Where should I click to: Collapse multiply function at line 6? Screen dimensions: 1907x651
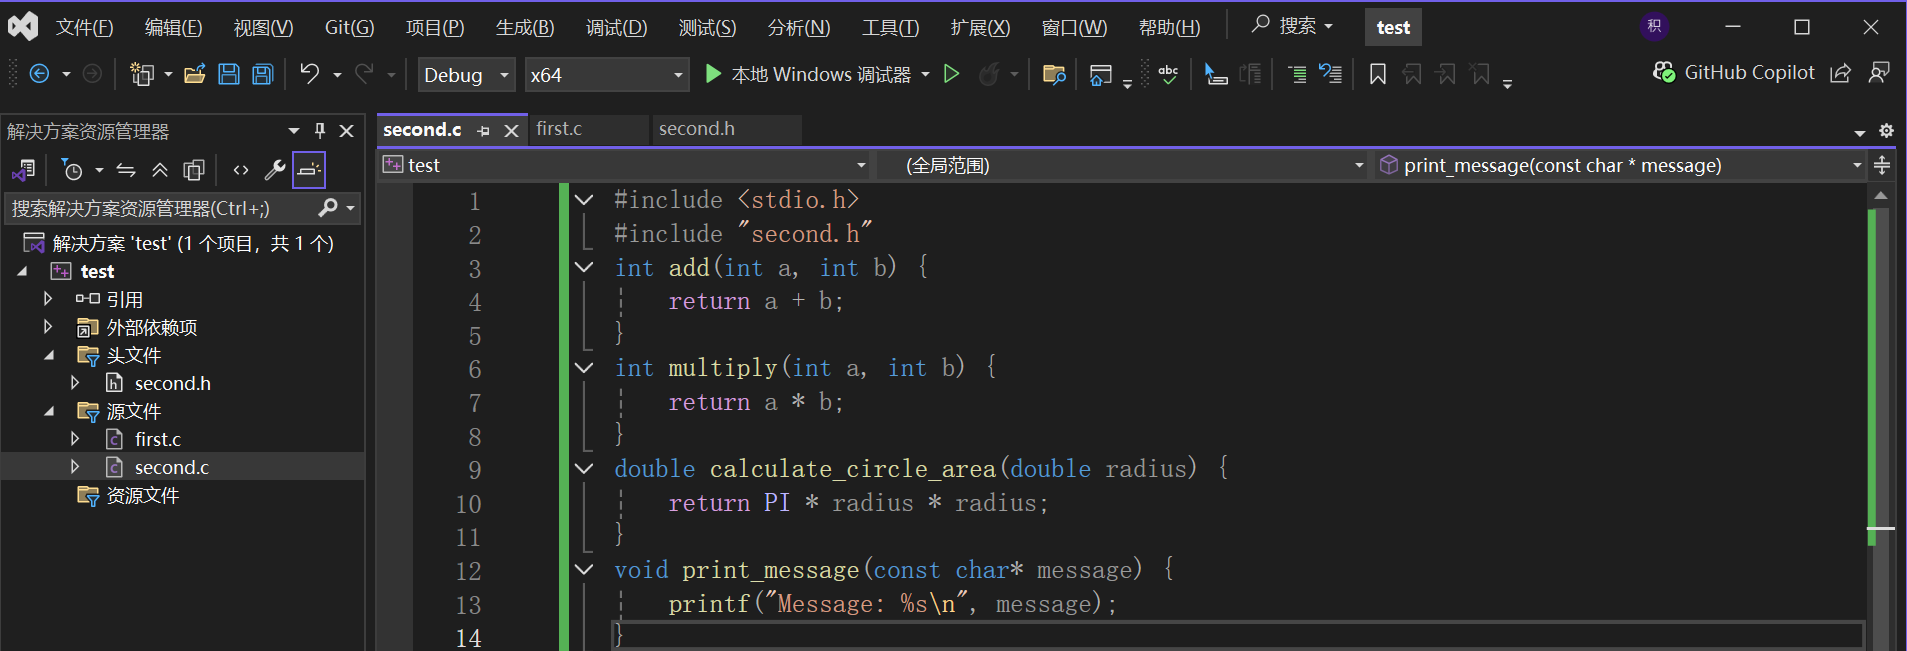pyautogui.click(x=584, y=368)
